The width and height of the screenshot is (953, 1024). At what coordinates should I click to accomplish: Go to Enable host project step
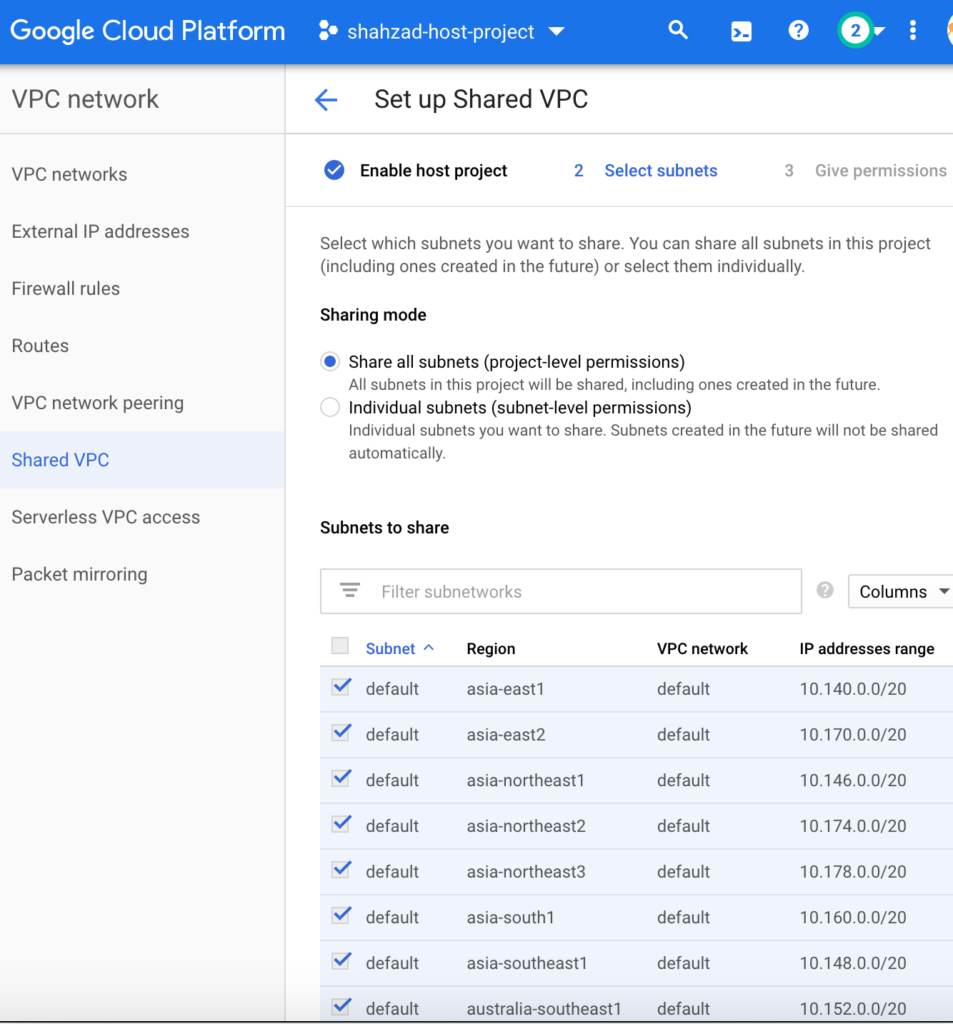[x=416, y=170]
